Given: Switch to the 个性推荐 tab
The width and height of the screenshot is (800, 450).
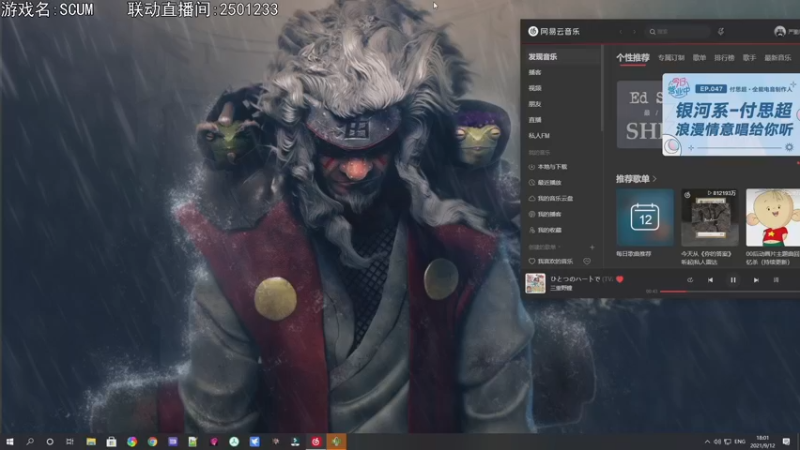Looking at the screenshot, I should [x=633, y=58].
